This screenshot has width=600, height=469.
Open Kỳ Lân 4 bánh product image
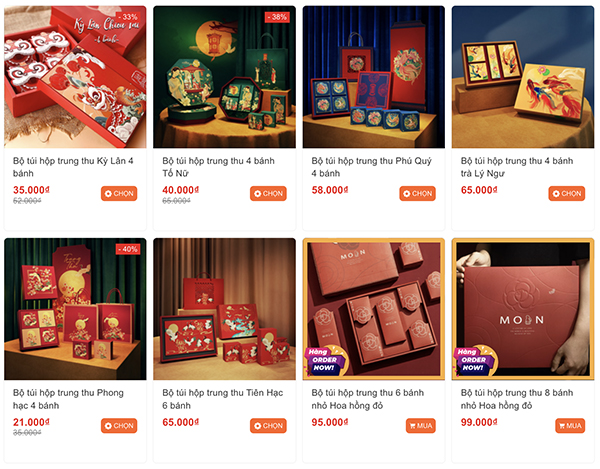(75, 77)
